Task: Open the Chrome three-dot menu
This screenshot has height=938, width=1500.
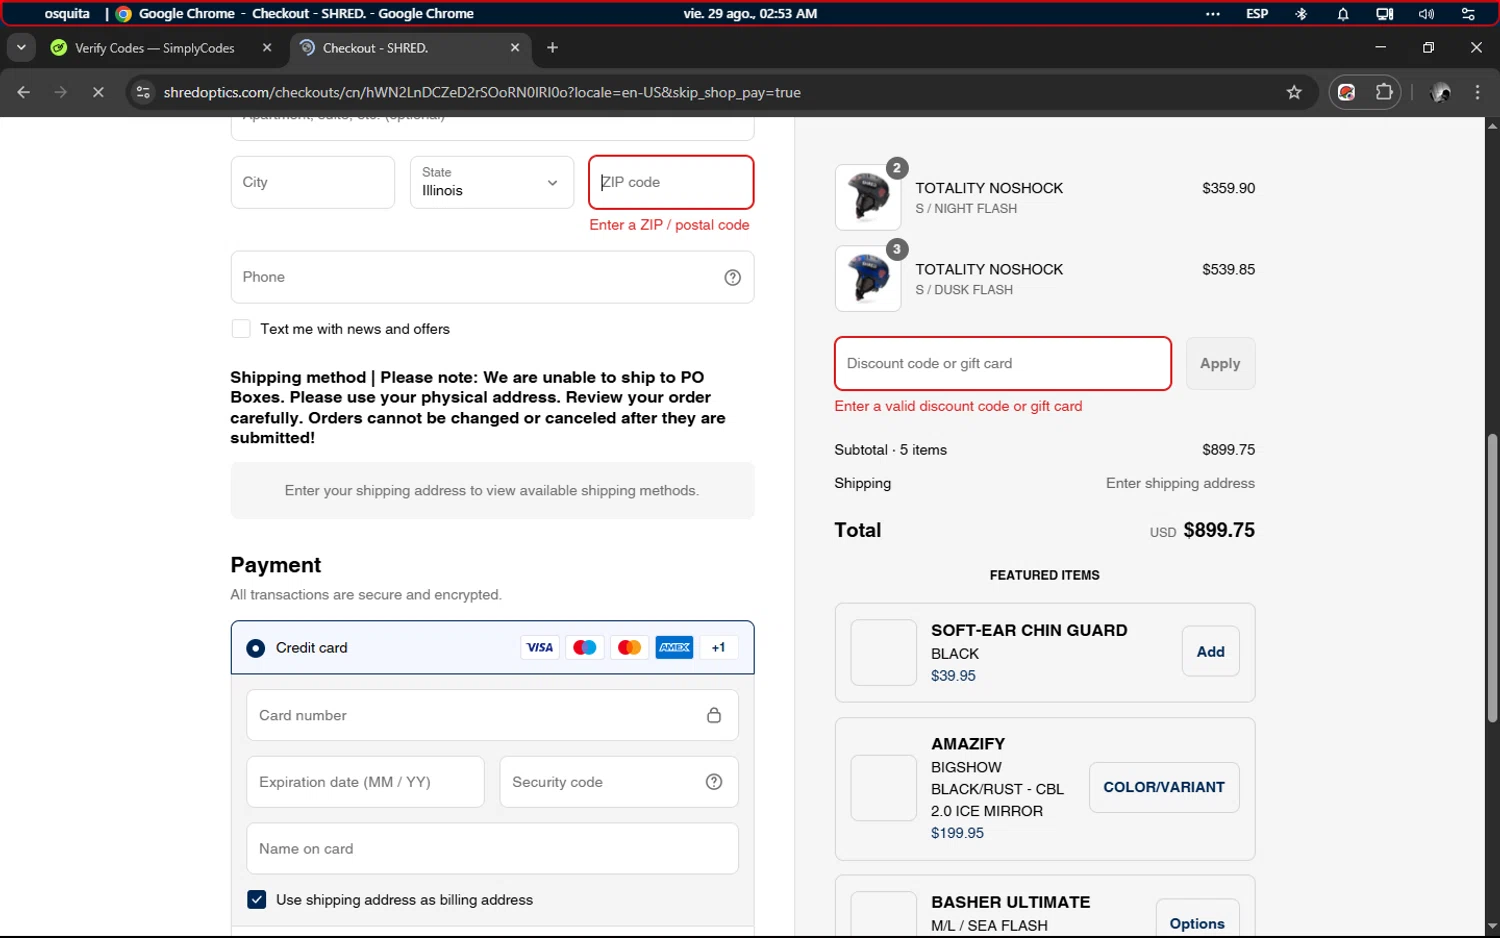Action: pyautogui.click(x=1478, y=92)
